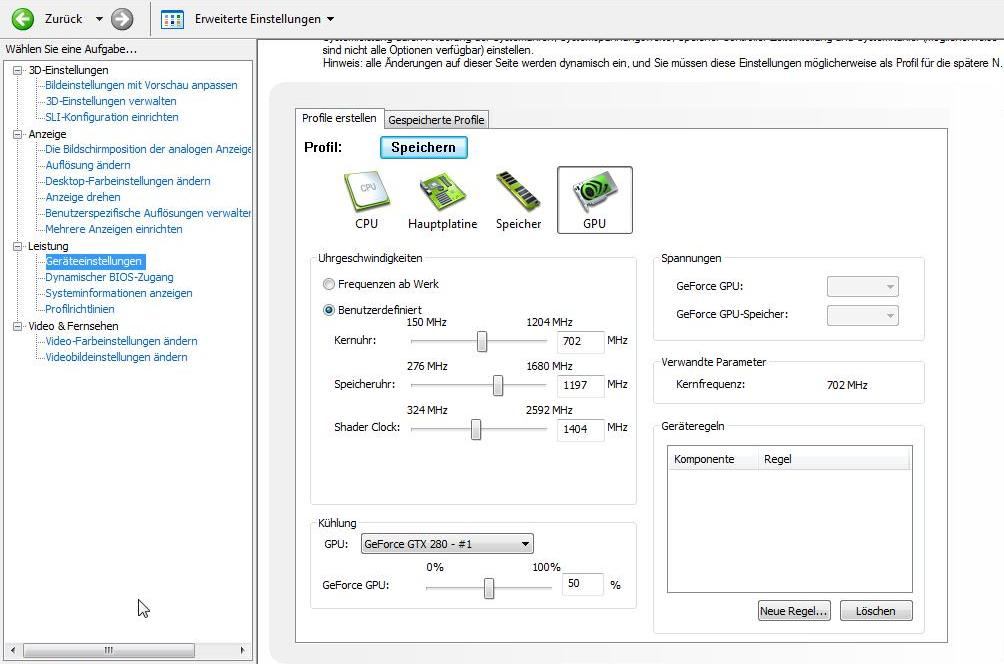
Task: Open Anzeige drehen
Action: click(x=83, y=197)
